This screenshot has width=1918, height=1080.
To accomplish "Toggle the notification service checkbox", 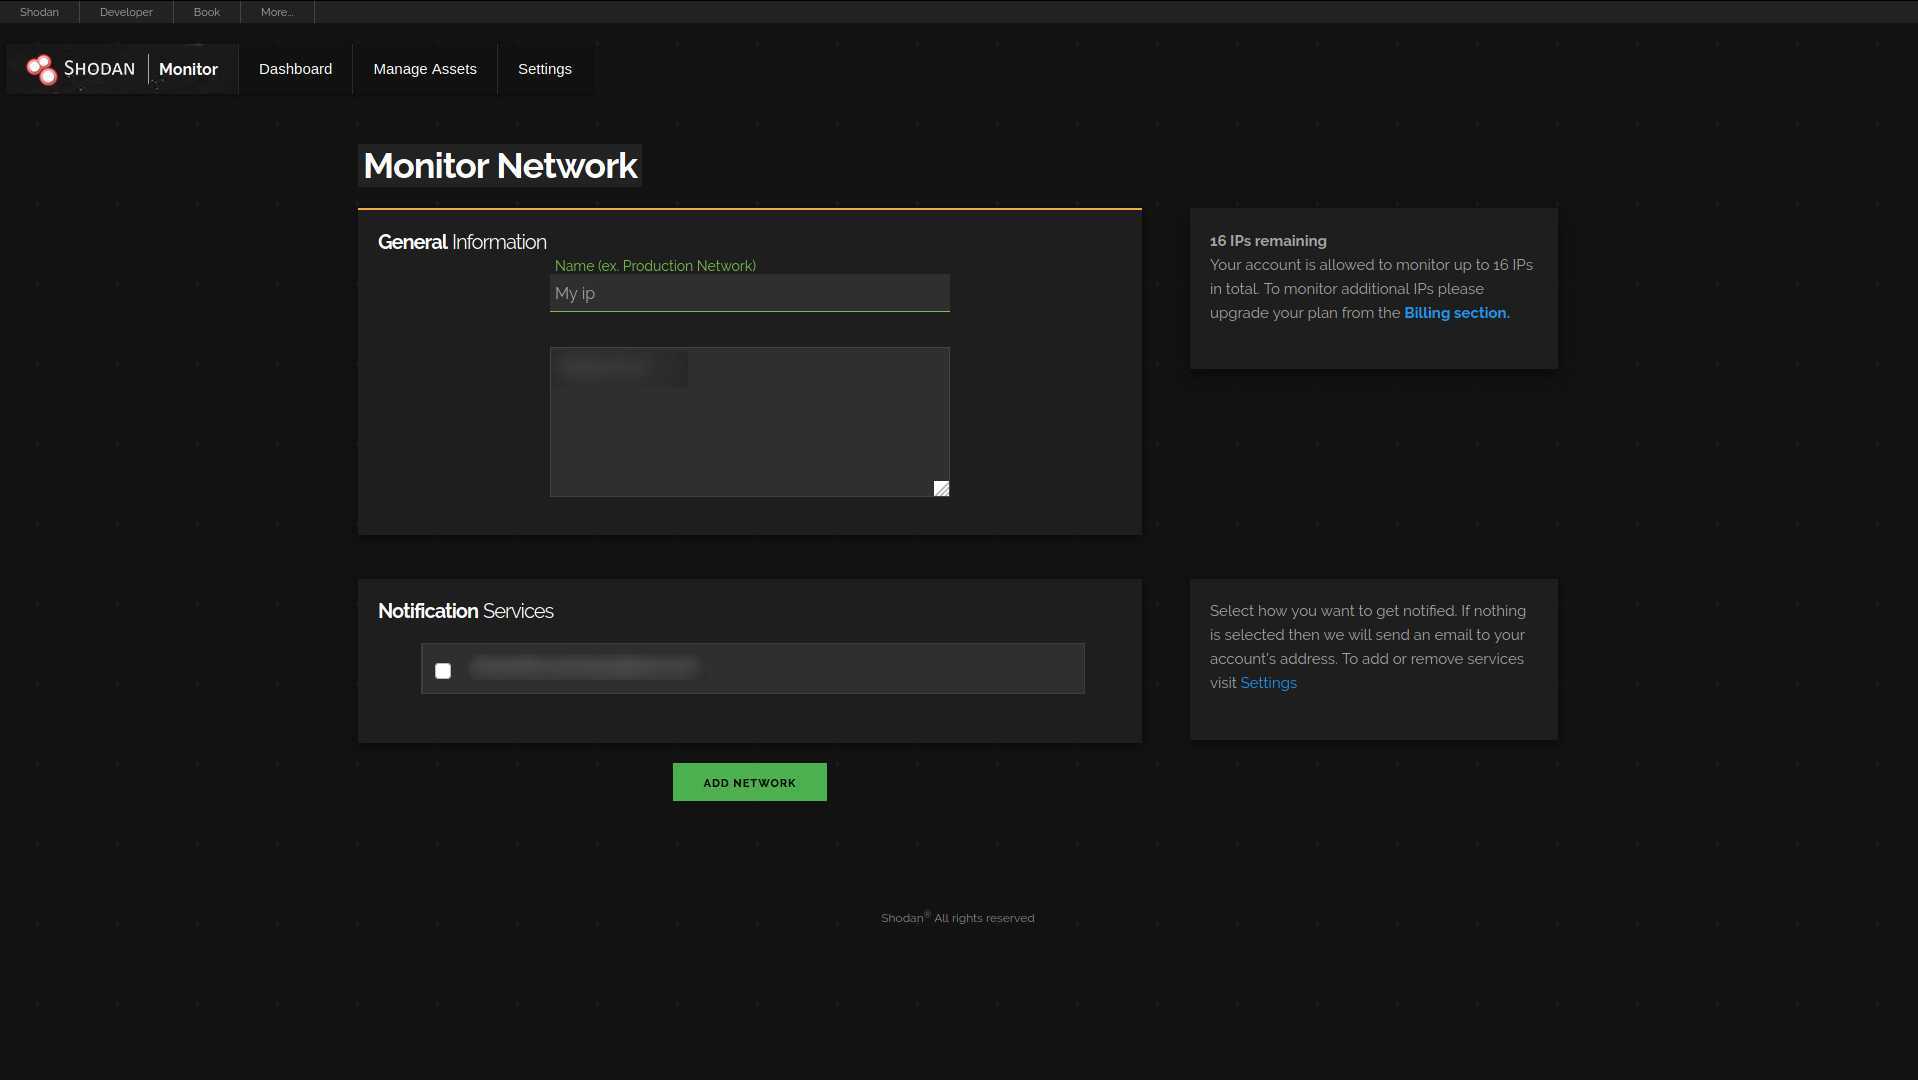I will tap(443, 670).
